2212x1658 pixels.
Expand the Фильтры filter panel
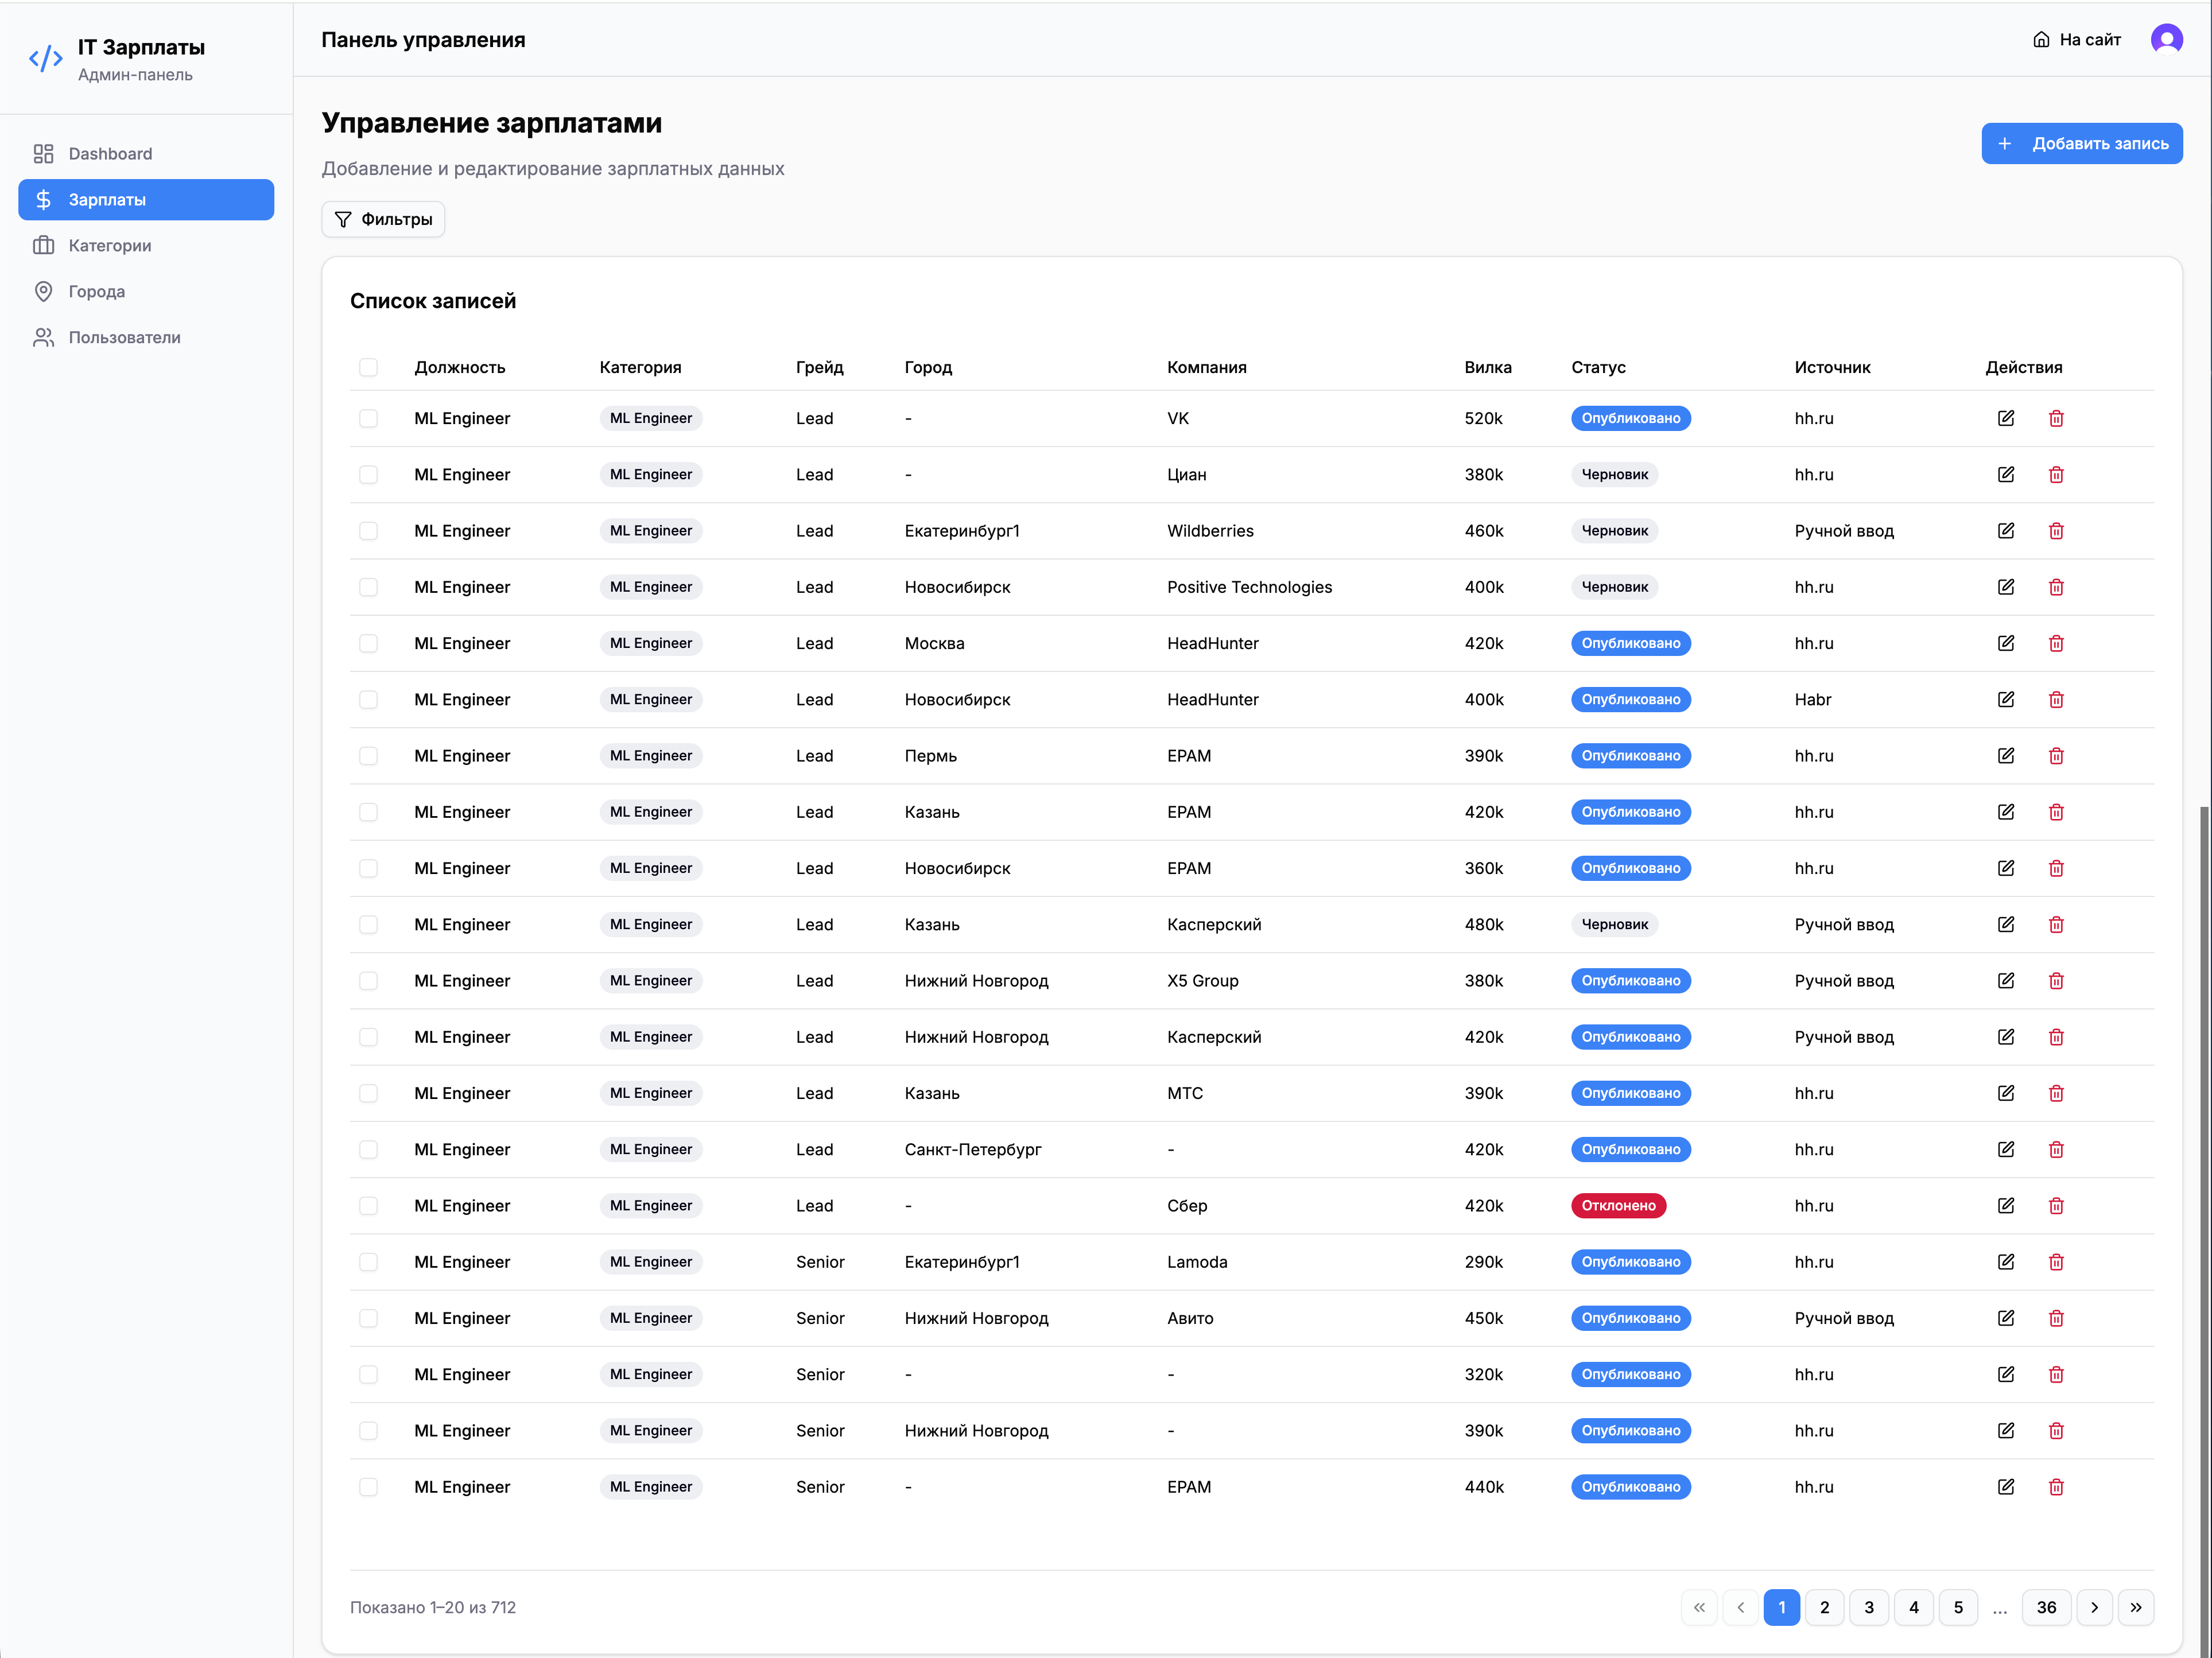coord(383,219)
